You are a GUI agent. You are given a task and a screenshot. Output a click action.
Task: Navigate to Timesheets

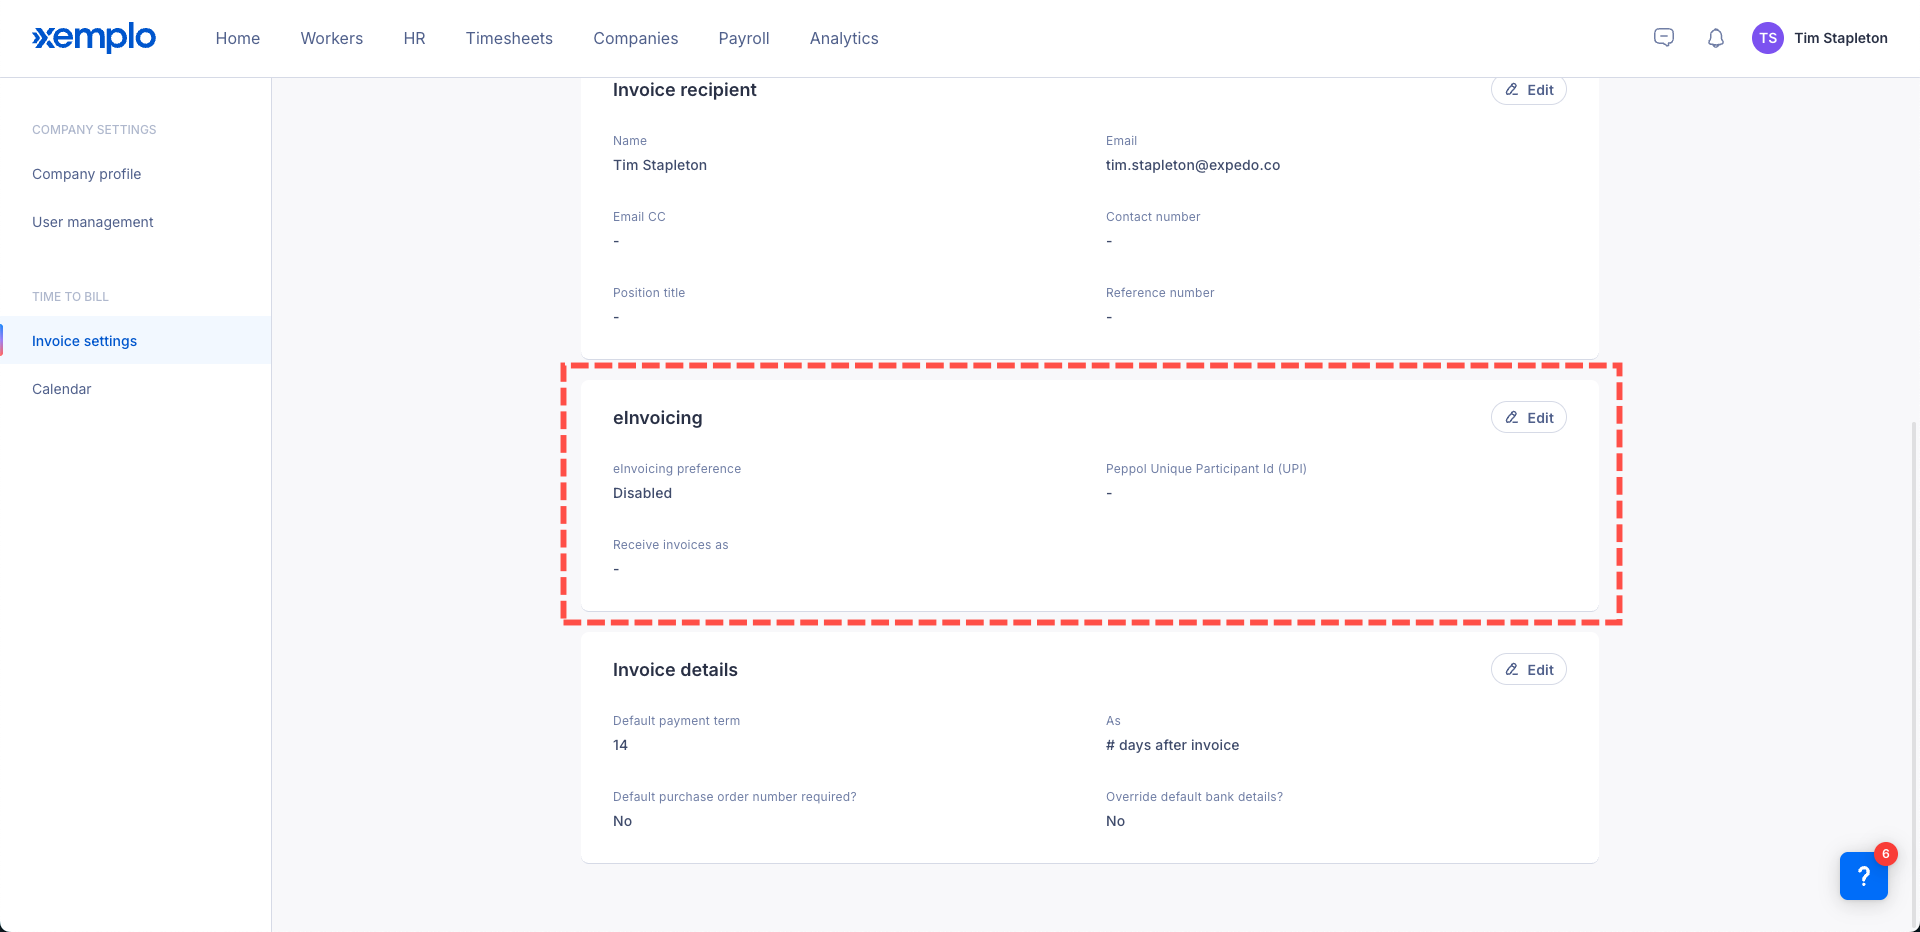point(509,38)
